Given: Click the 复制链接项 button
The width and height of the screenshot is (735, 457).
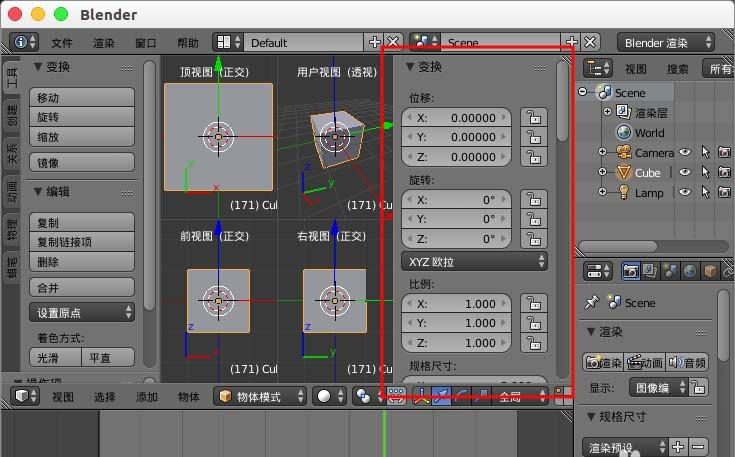Looking at the screenshot, I should pyautogui.click(x=82, y=242).
